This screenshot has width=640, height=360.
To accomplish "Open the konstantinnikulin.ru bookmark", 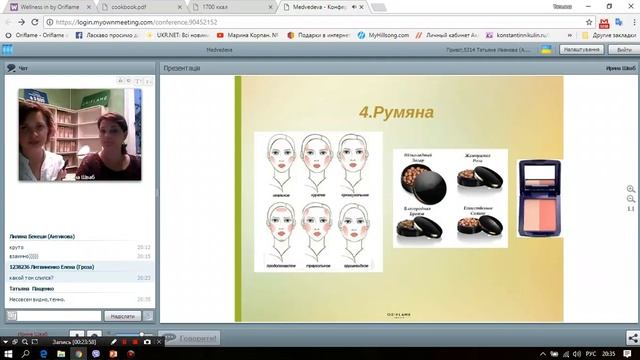I will coord(518,36).
